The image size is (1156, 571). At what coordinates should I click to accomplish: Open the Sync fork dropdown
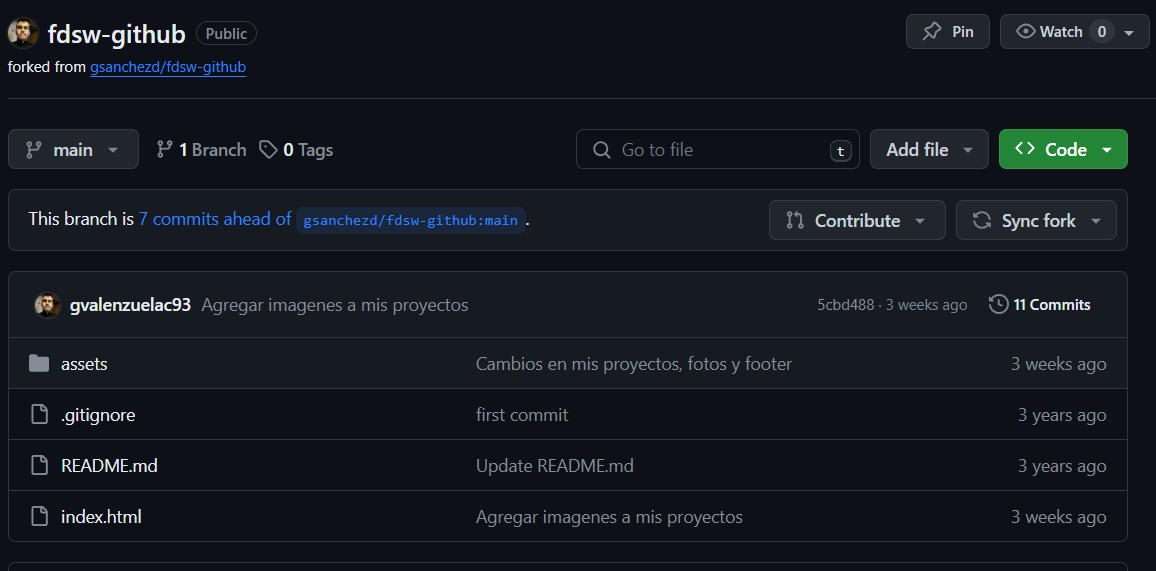pos(1035,221)
